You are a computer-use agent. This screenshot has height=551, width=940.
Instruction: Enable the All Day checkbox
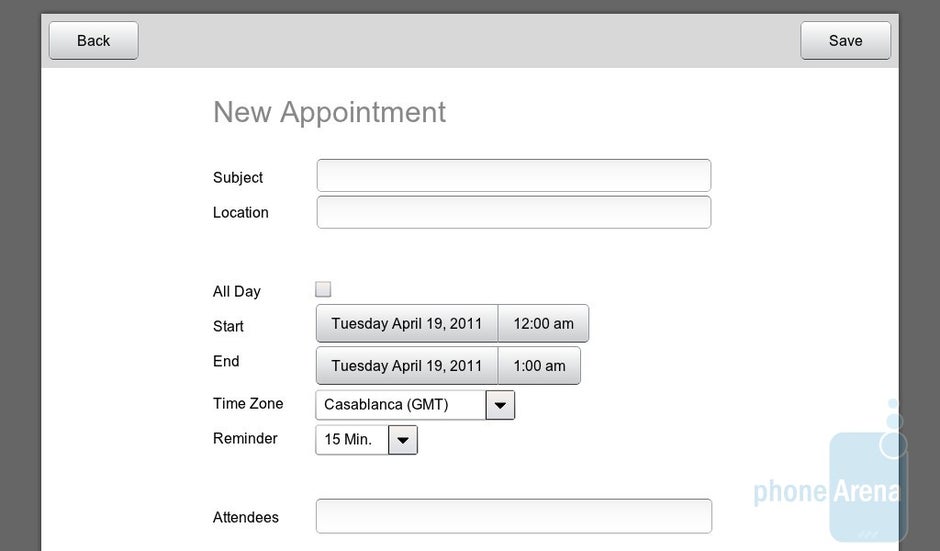click(323, 290)
